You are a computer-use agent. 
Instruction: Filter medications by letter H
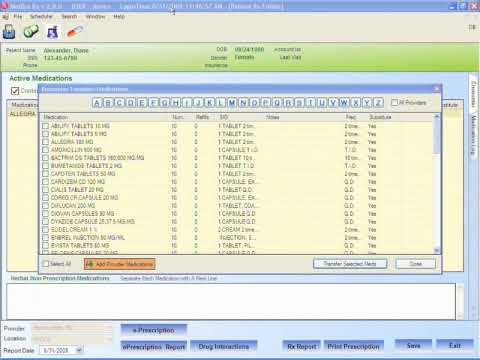click(176, 103)
